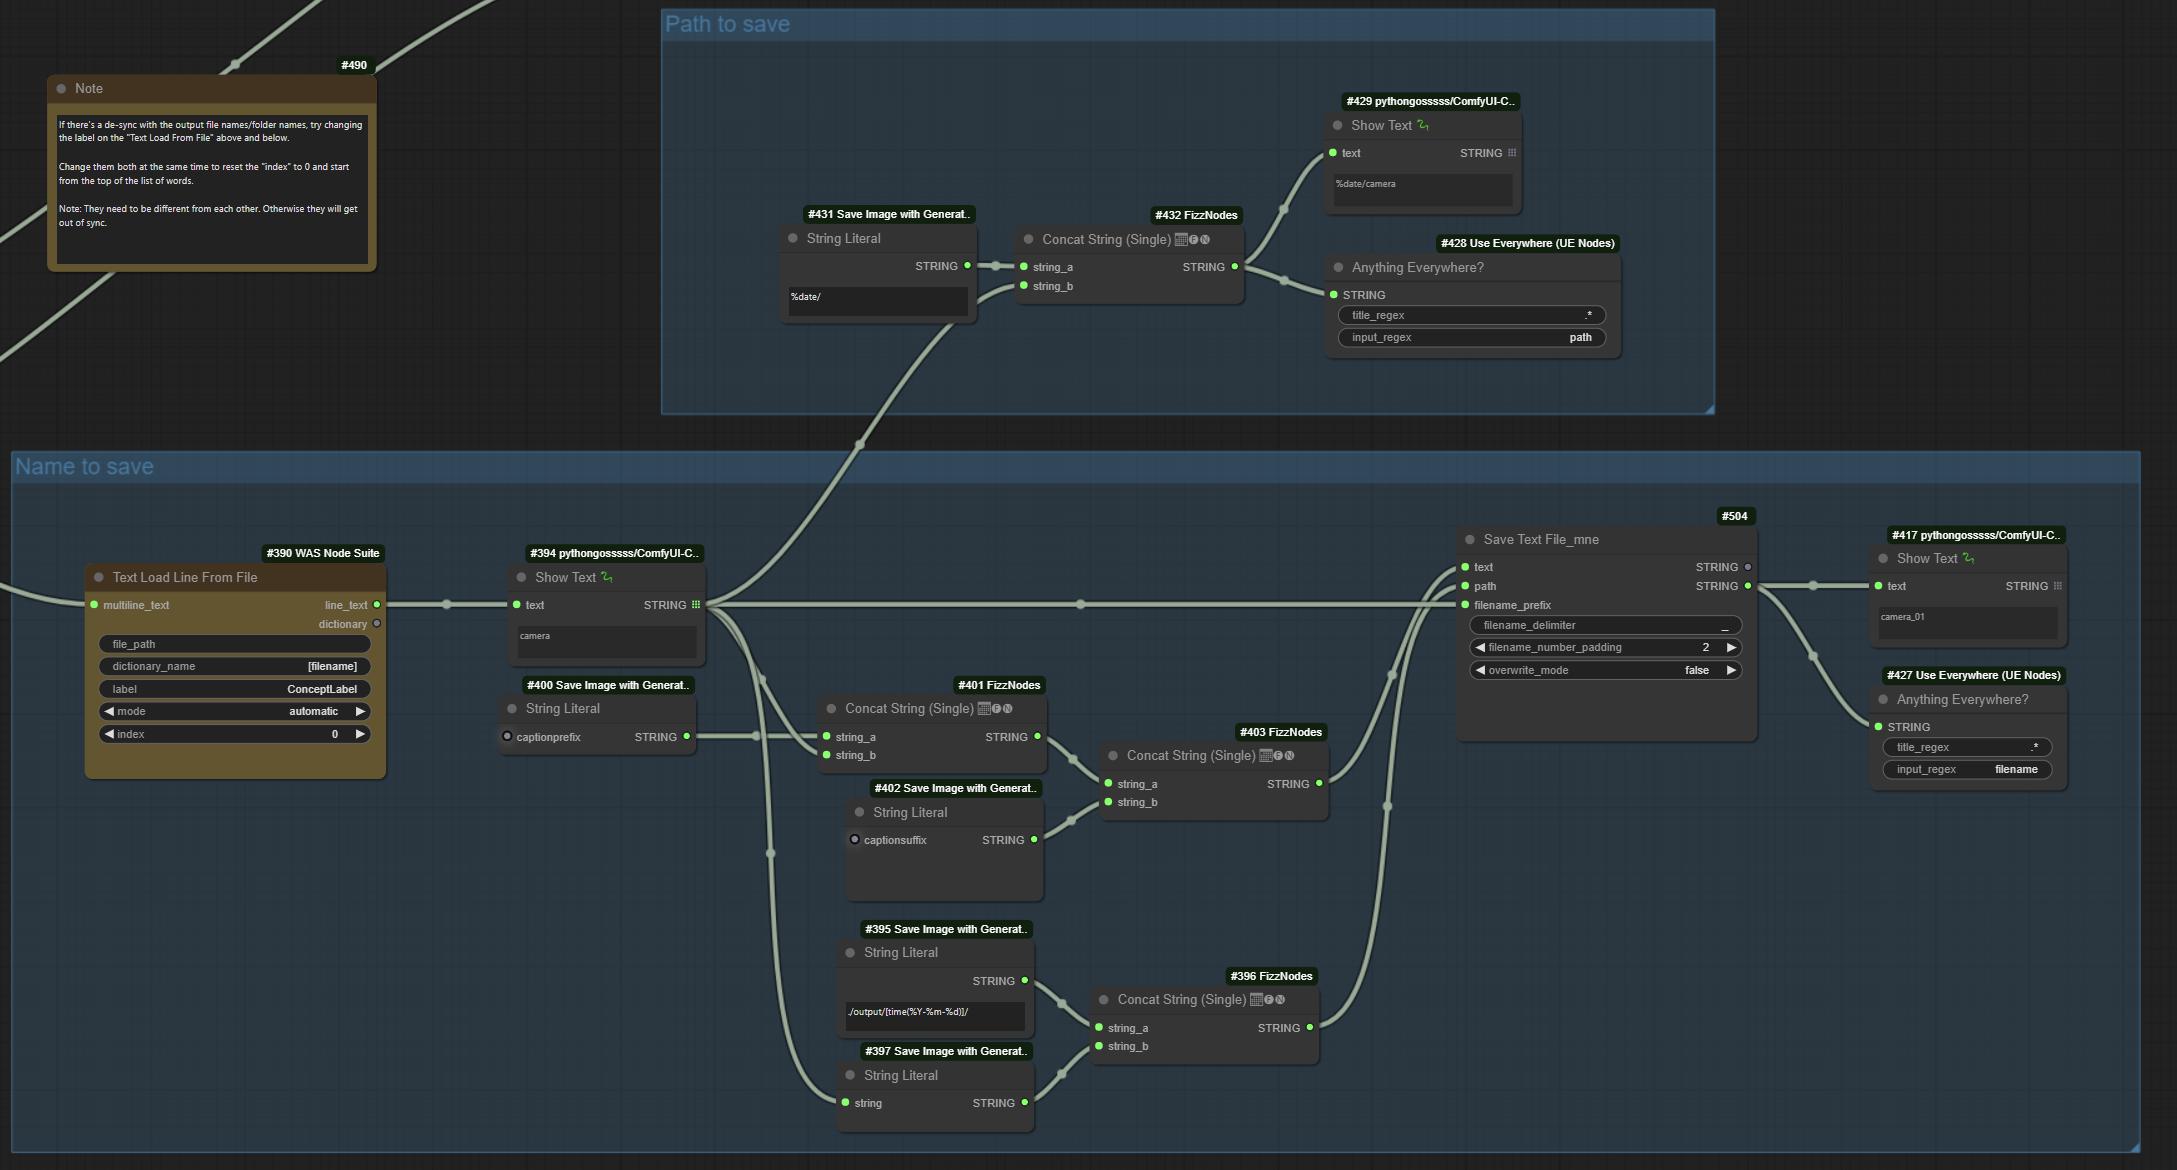The height and width of the screenshot is (1170, 2177).
Task: Click the Note node title bar
Action: pos(211,89)
